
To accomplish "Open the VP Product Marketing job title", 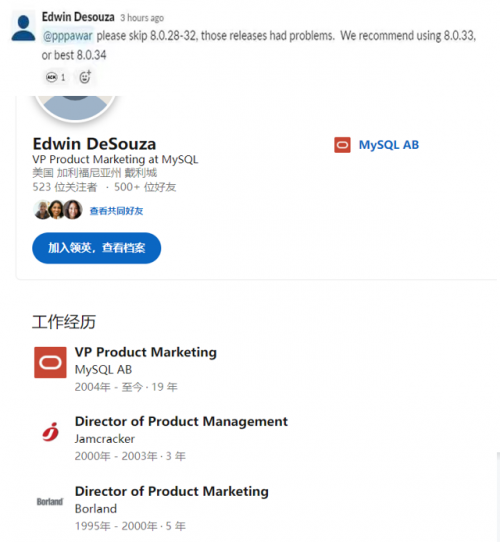I will click(146, 352).
